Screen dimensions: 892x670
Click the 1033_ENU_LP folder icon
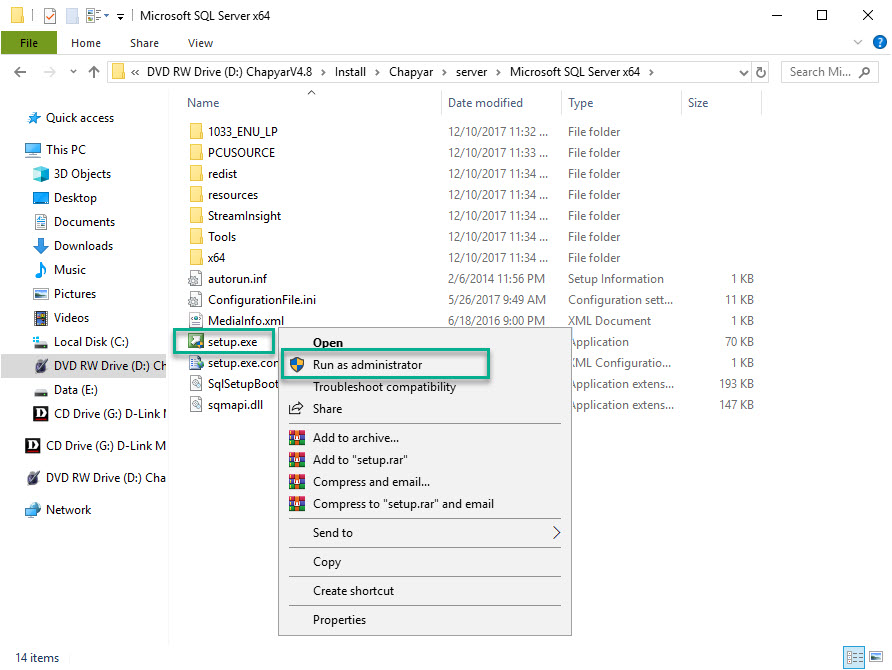coord(196,132)
